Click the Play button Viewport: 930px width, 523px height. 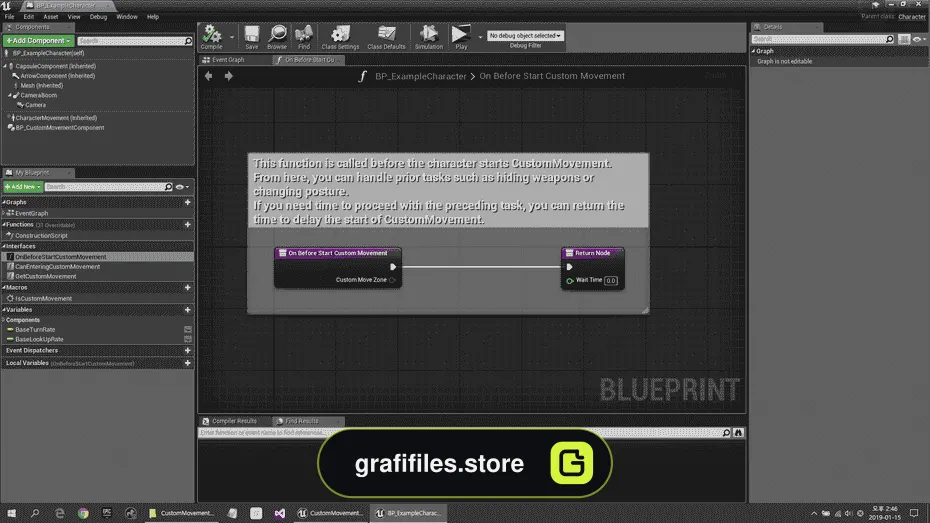[461, 37]
